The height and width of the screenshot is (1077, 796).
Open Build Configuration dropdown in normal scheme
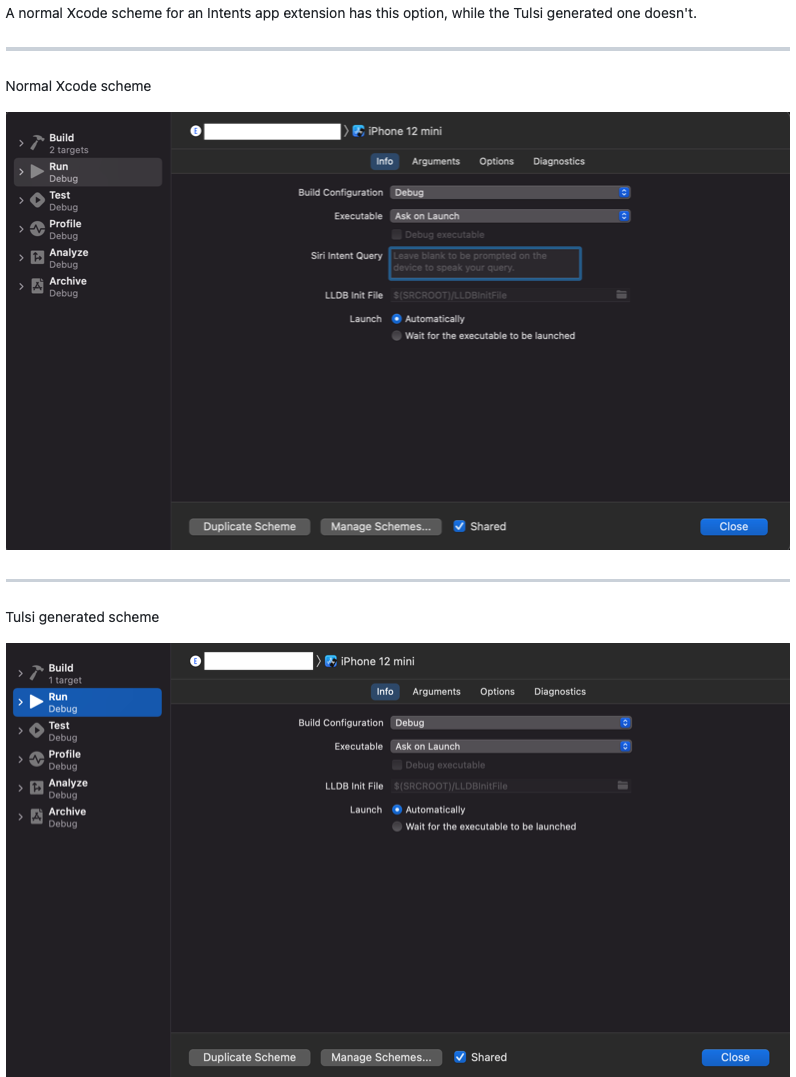pos(510,192)
